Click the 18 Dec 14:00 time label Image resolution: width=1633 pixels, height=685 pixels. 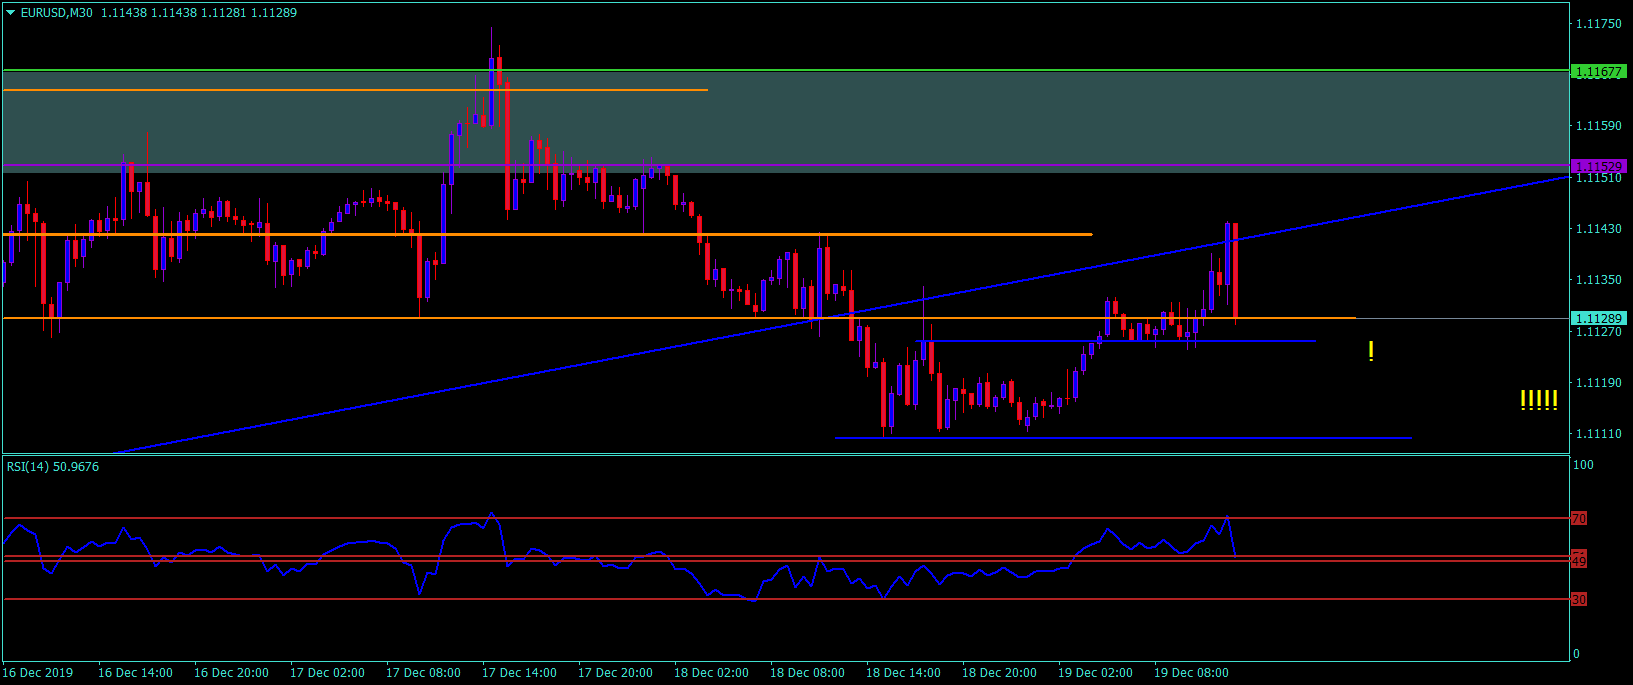[903, 673]
